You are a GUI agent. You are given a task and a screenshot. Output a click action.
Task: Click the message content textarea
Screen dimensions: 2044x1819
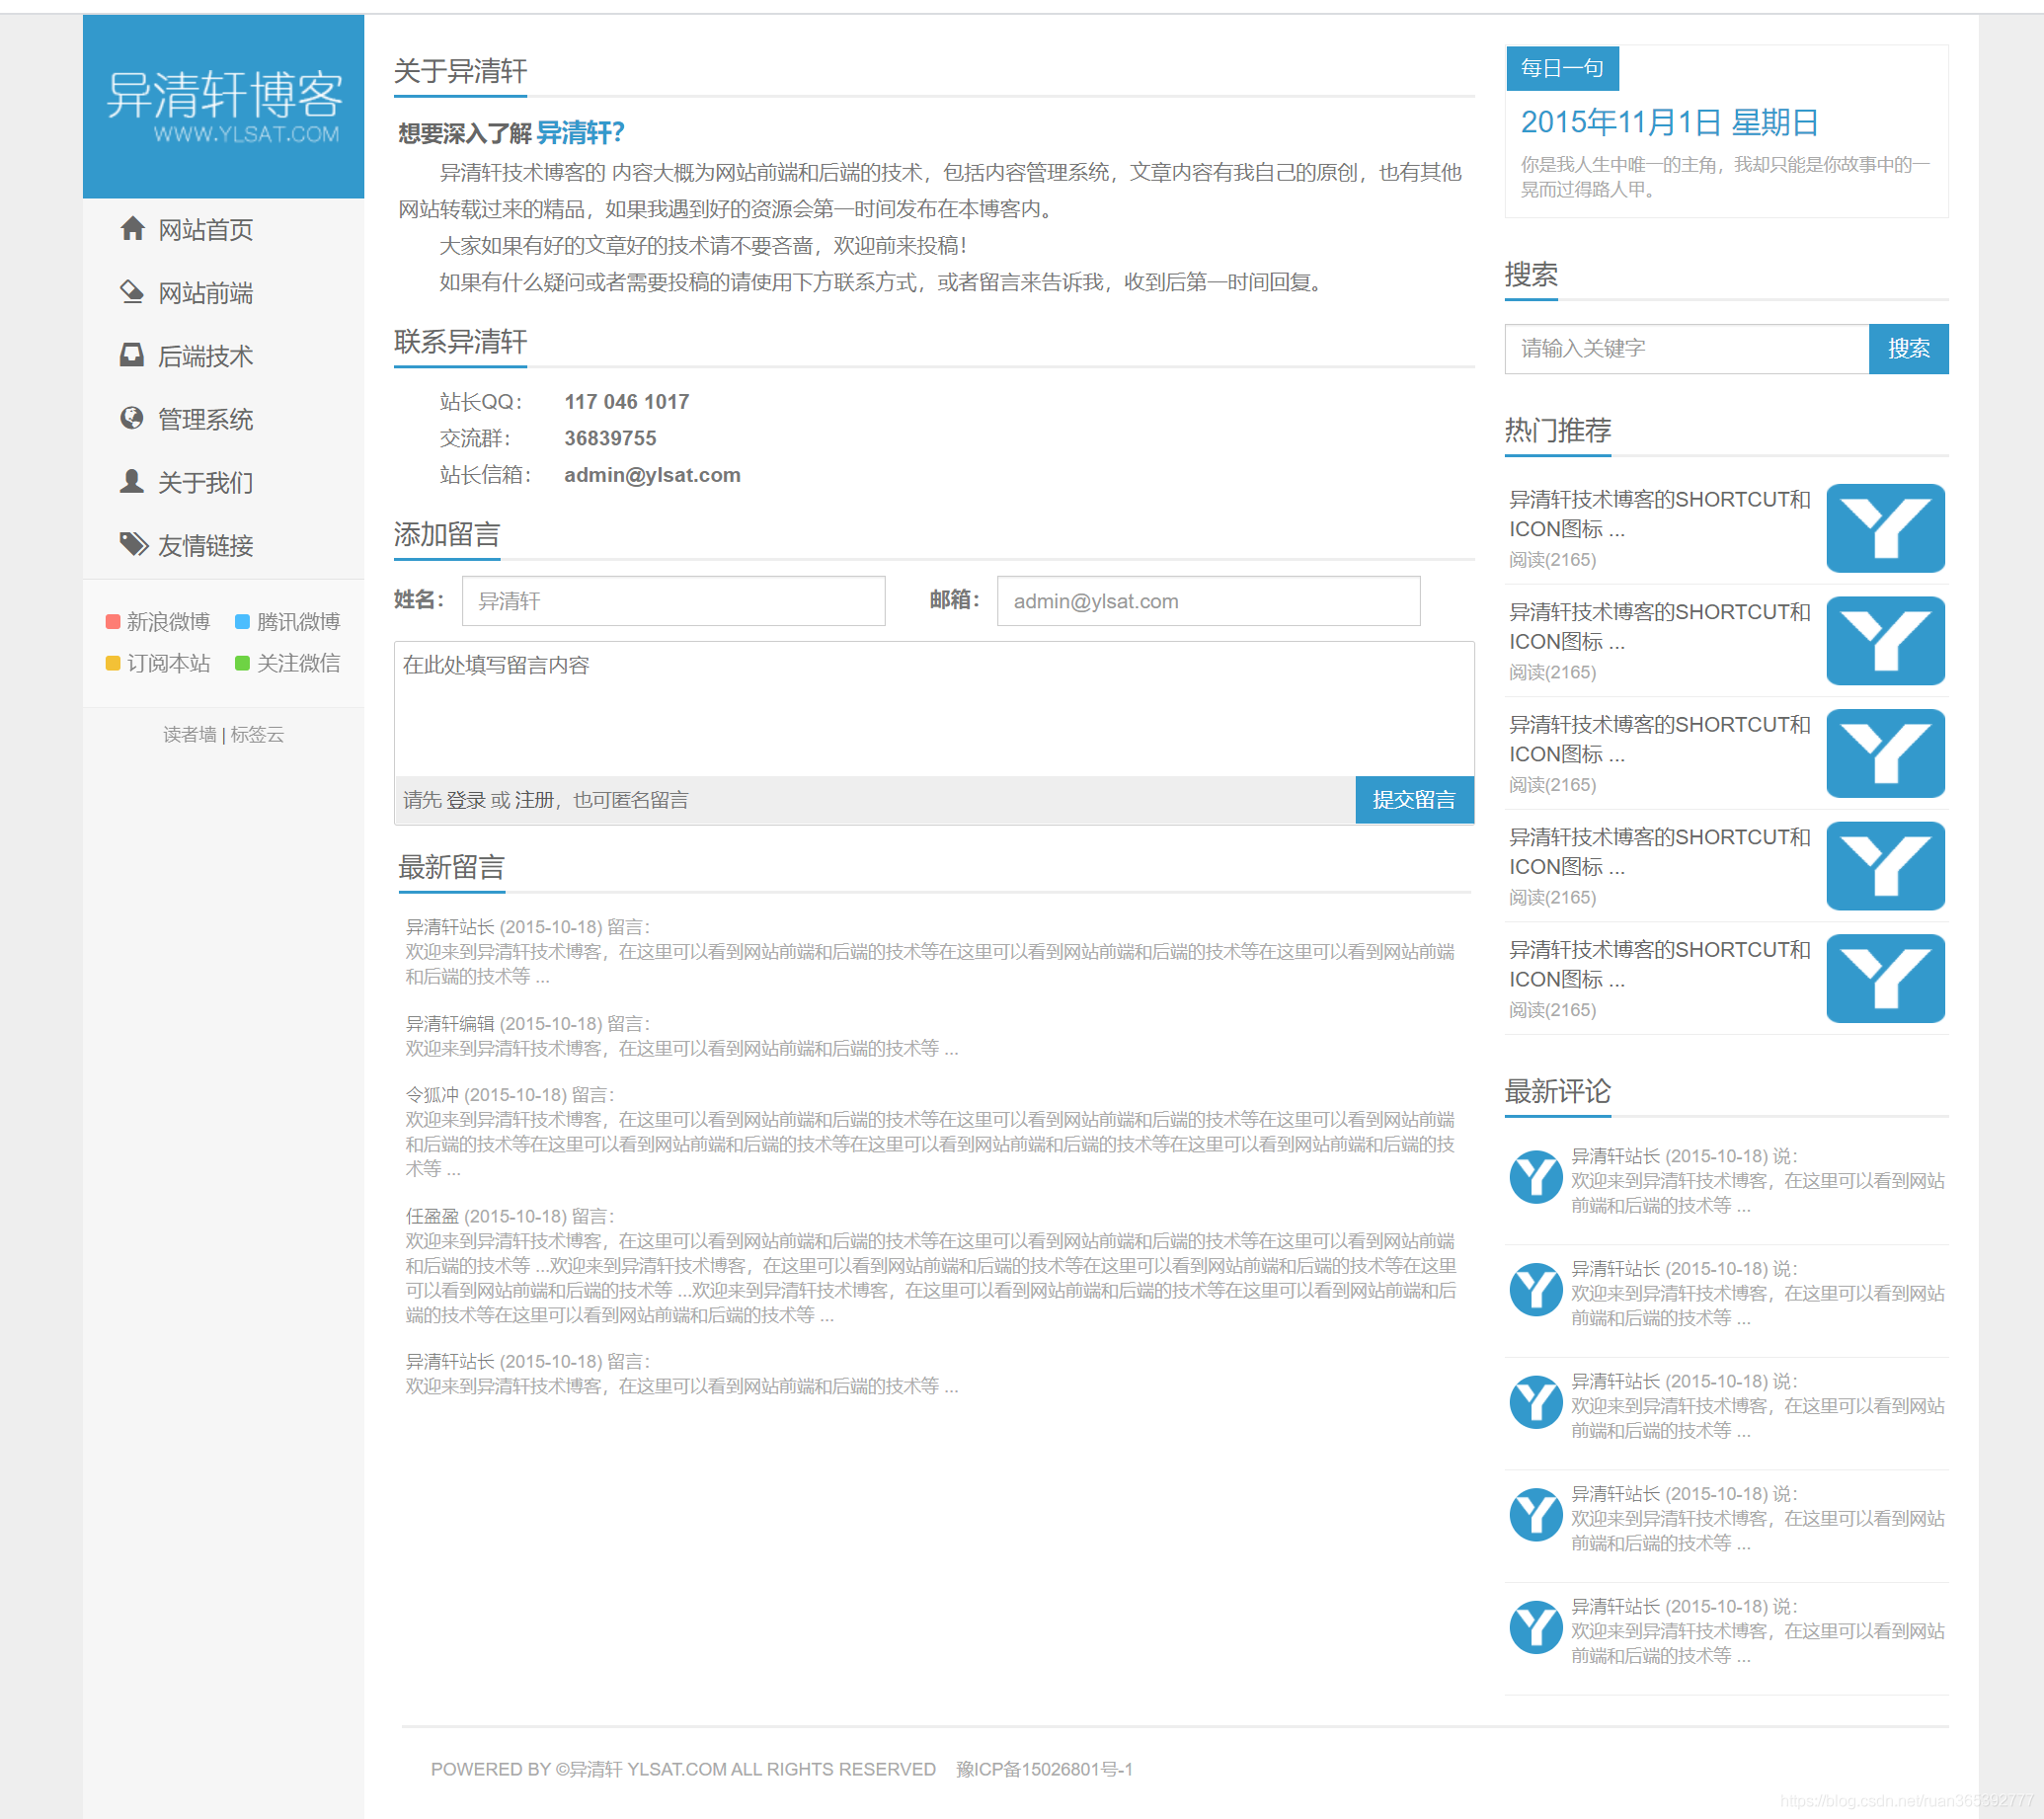coord(934,709)
